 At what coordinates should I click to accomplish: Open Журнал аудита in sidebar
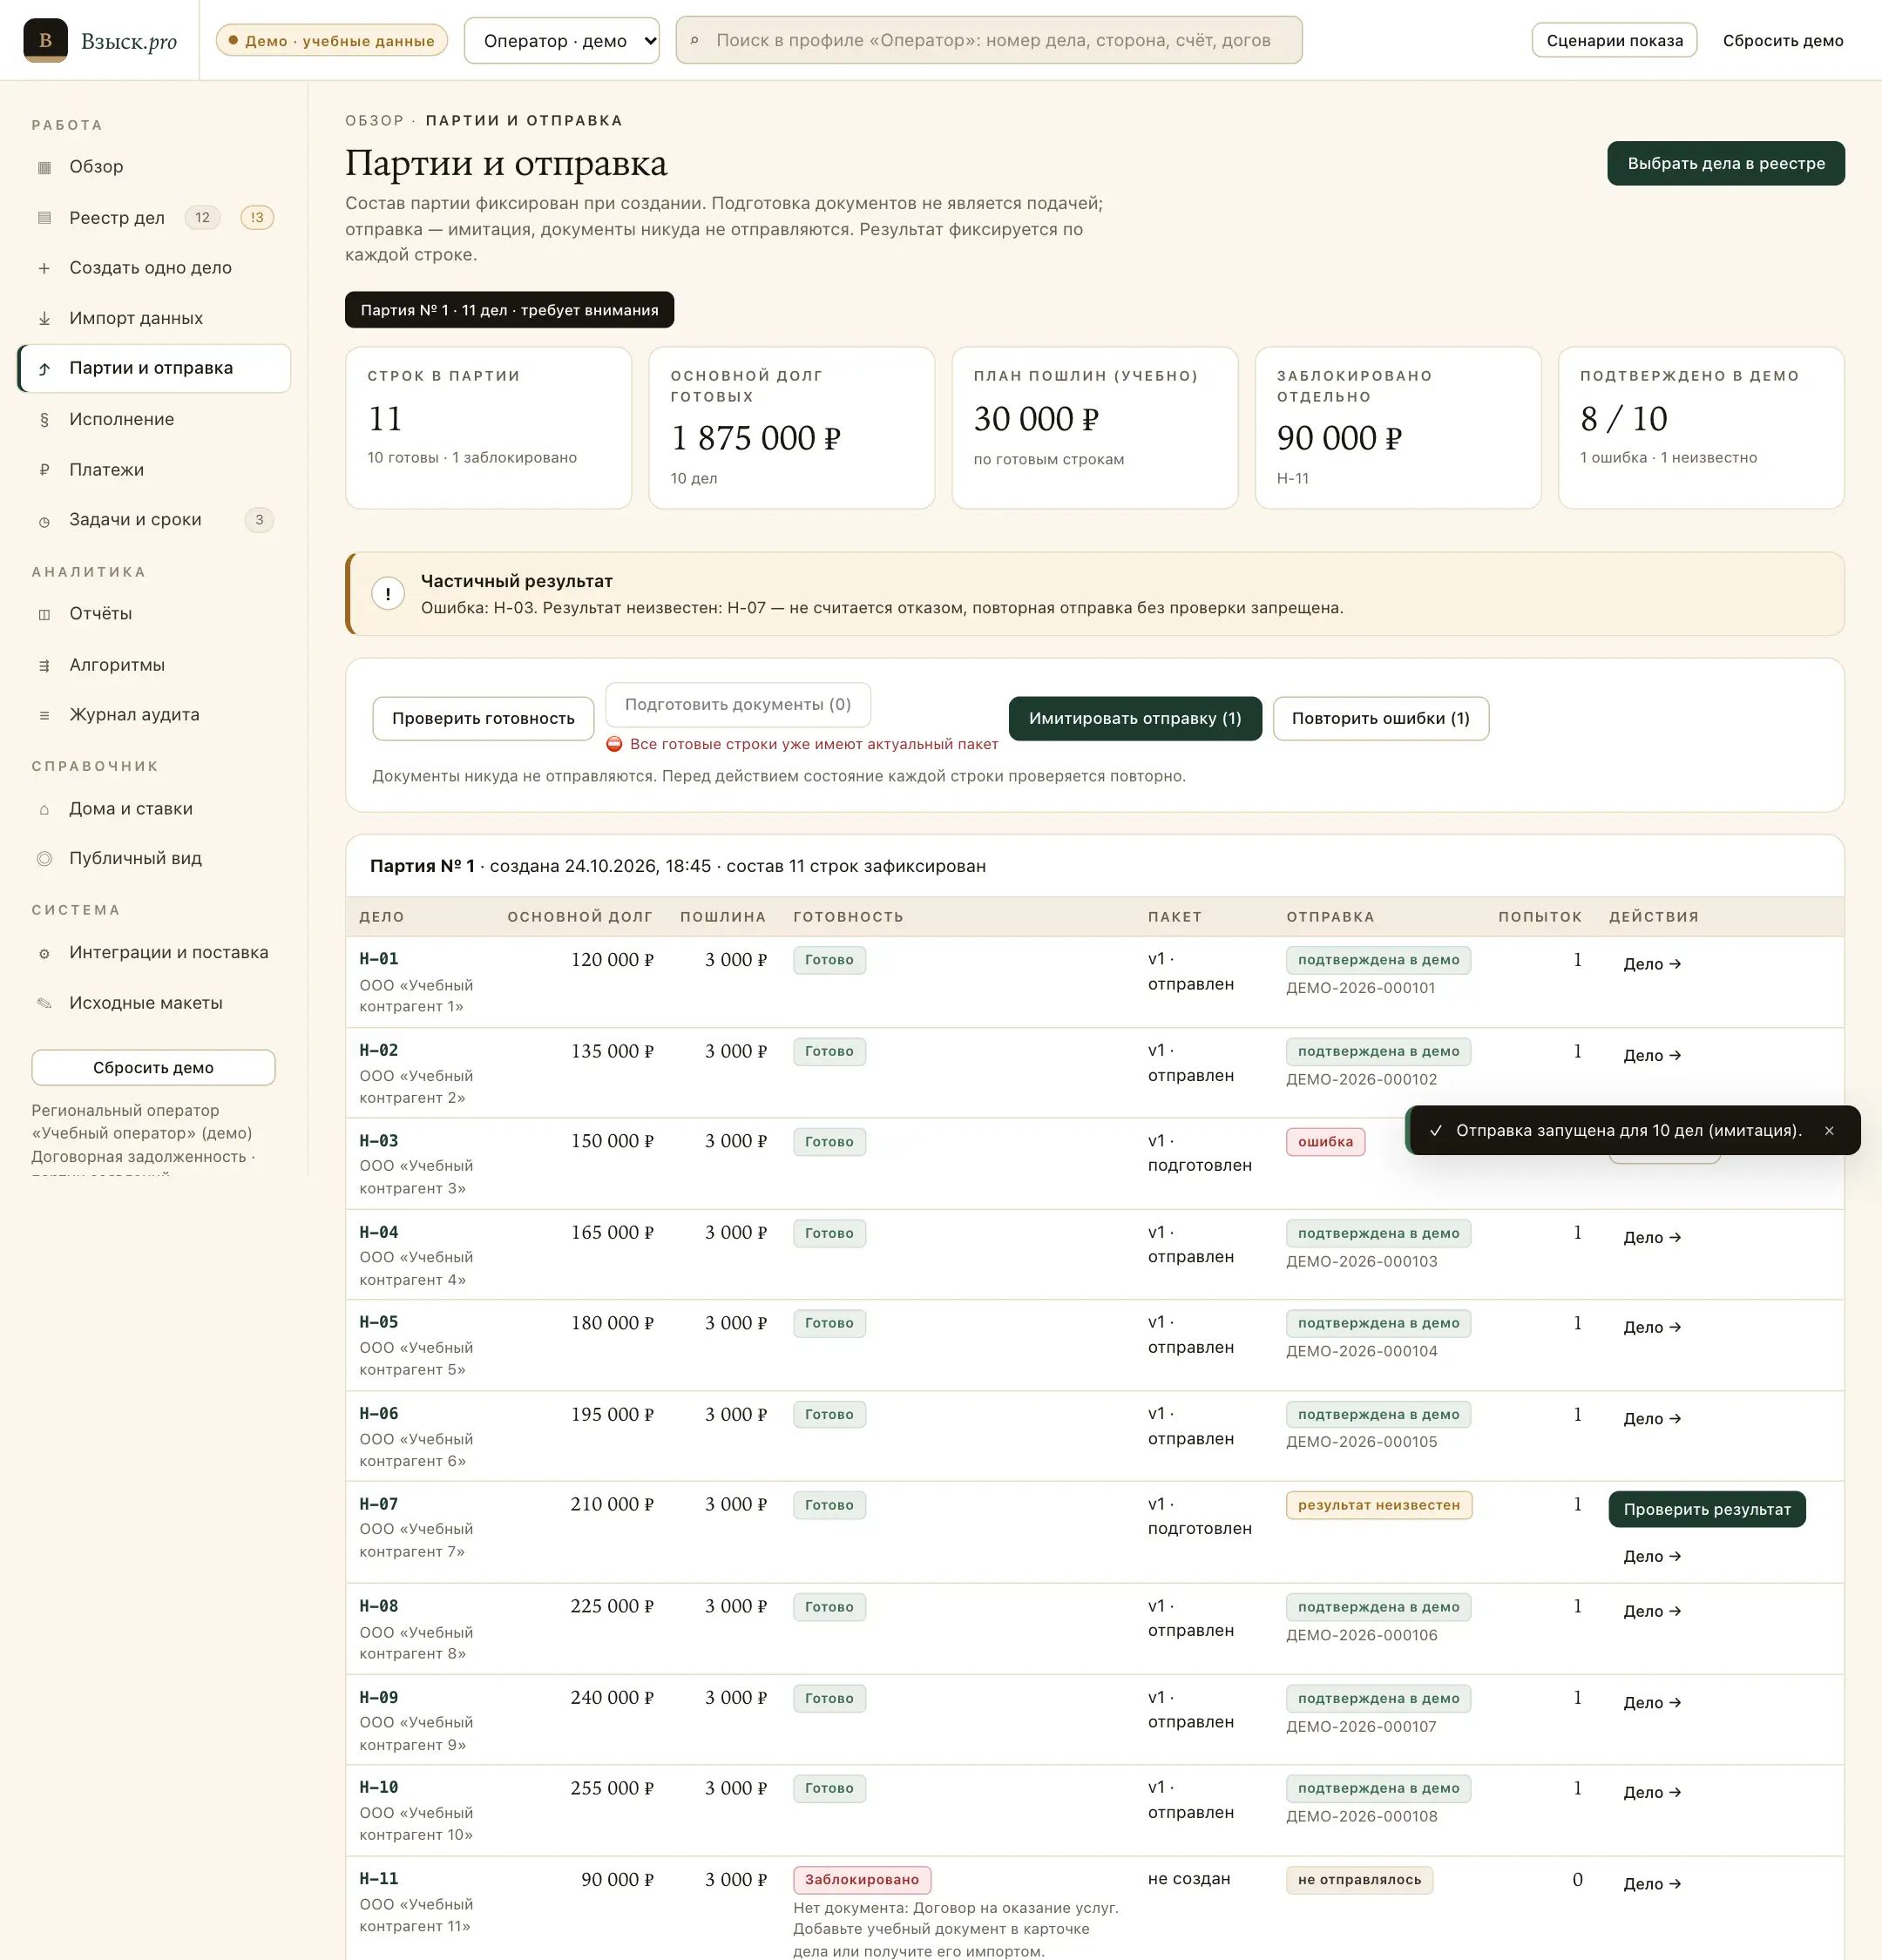click(x=154, y=715)
